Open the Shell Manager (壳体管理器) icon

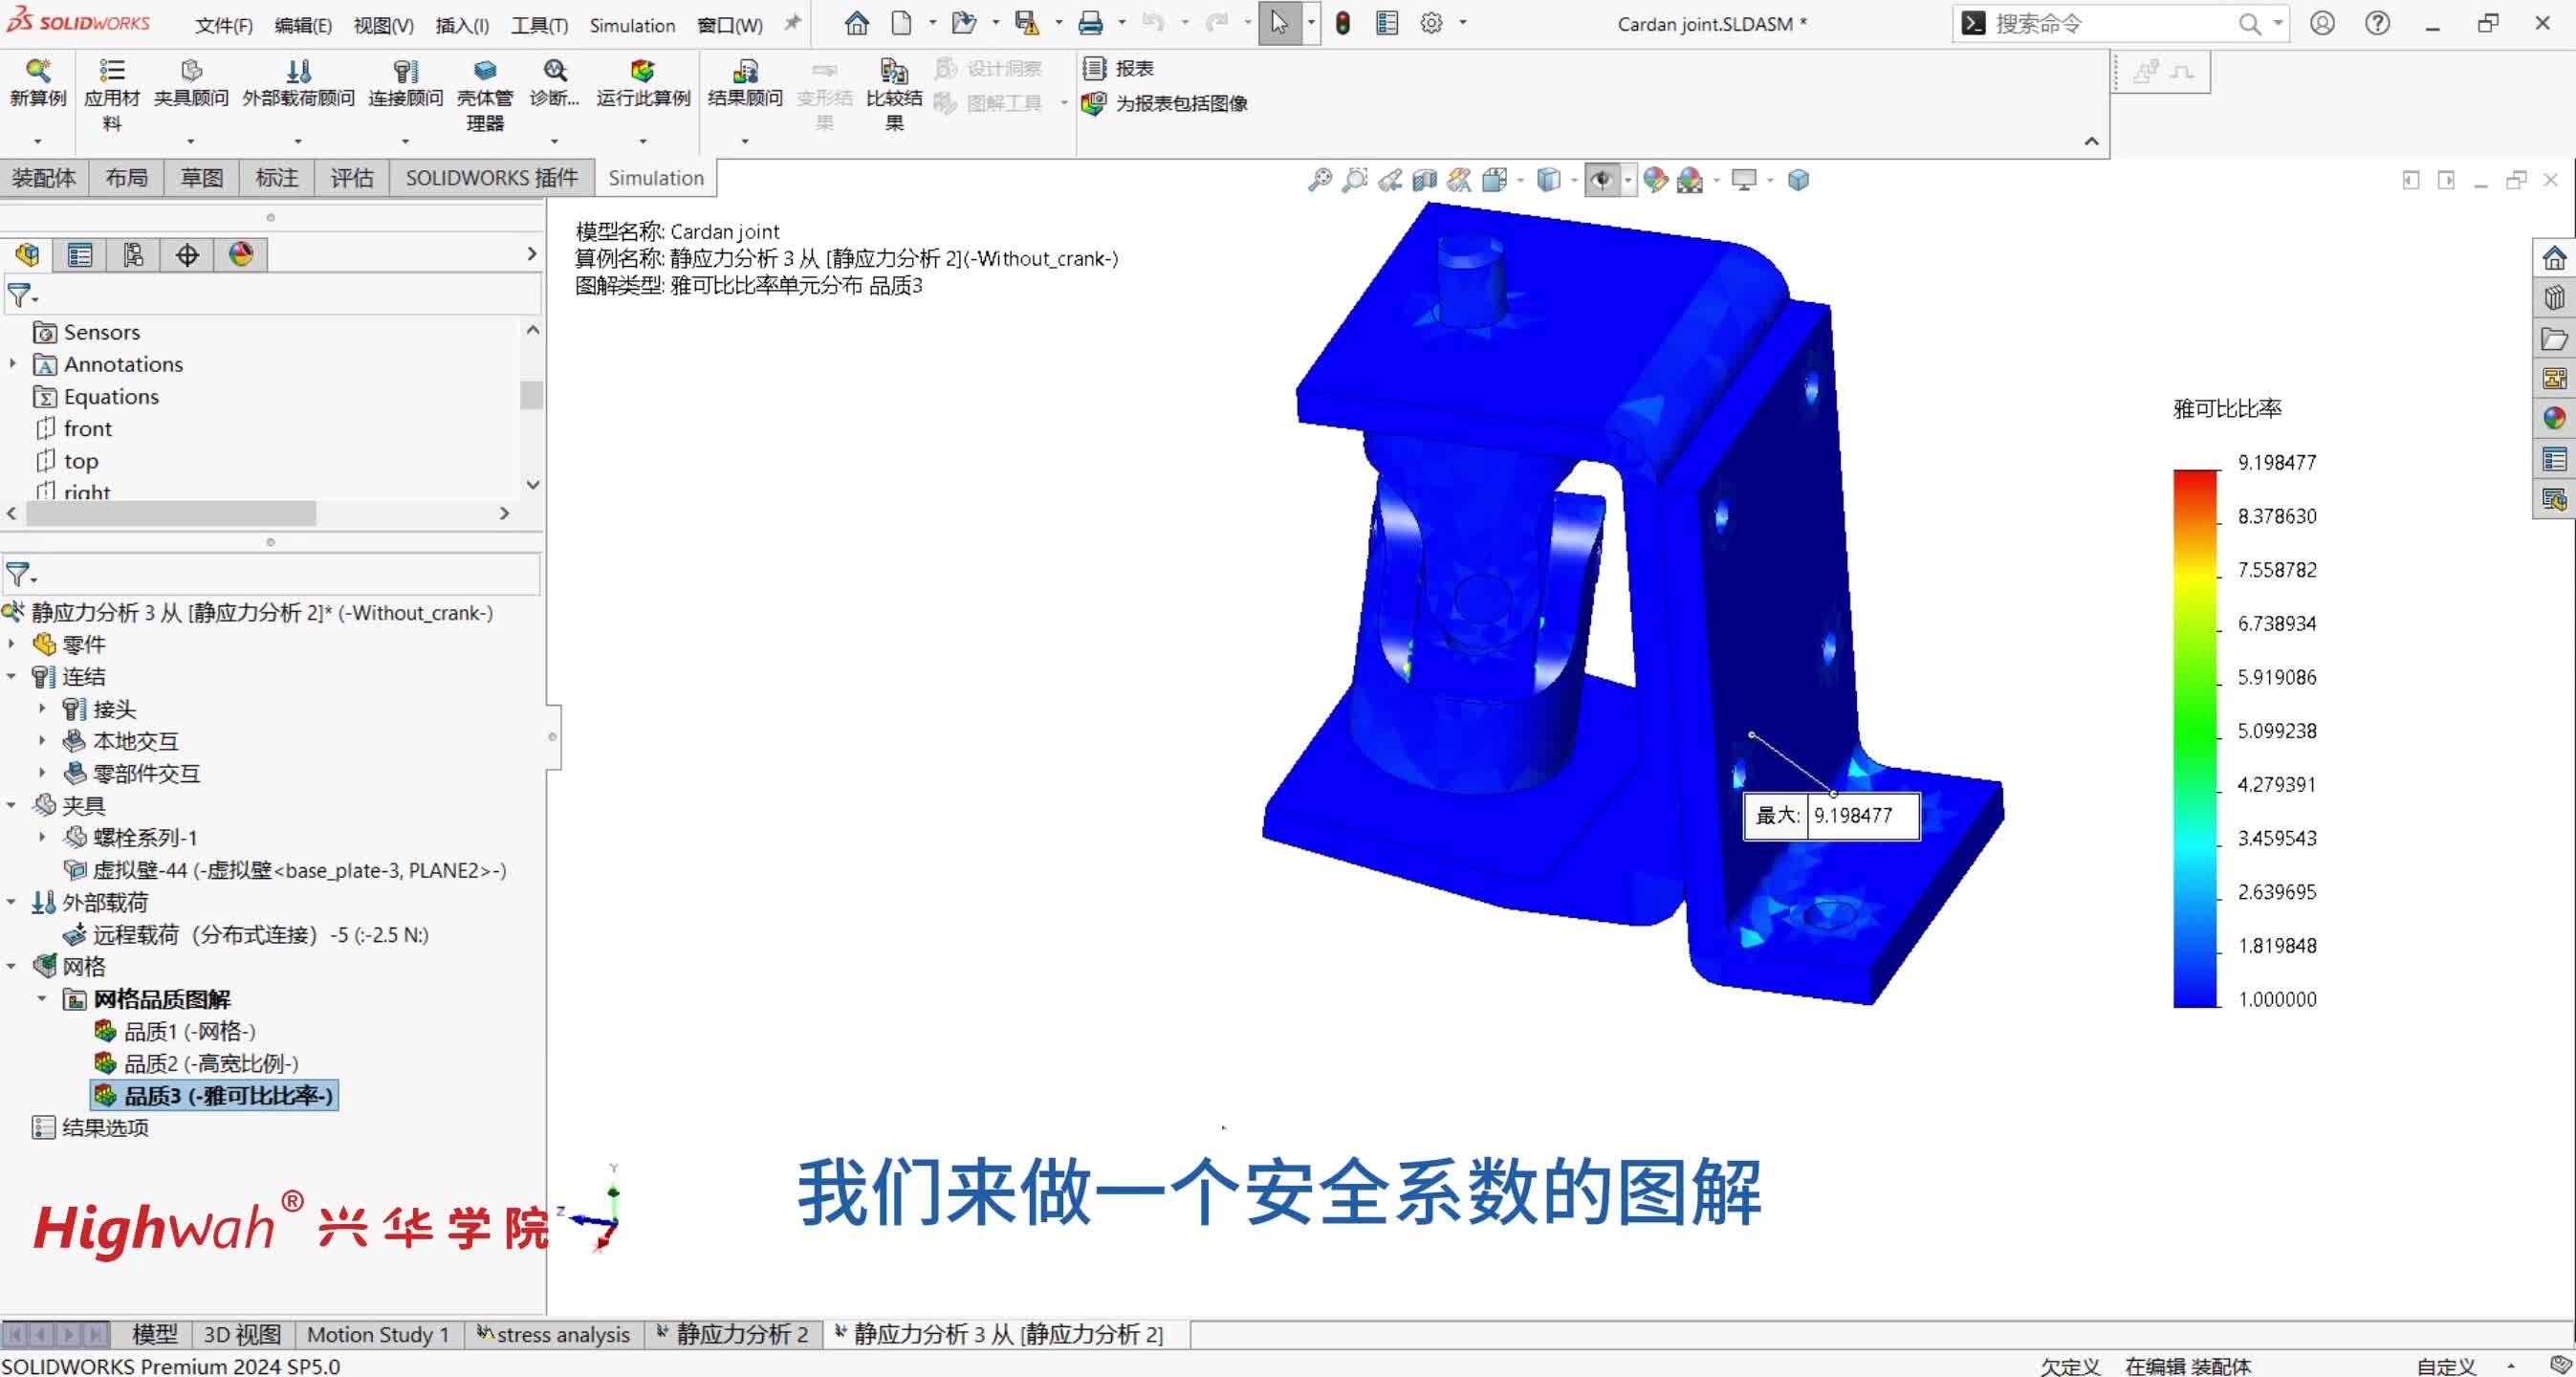point(485,72)
